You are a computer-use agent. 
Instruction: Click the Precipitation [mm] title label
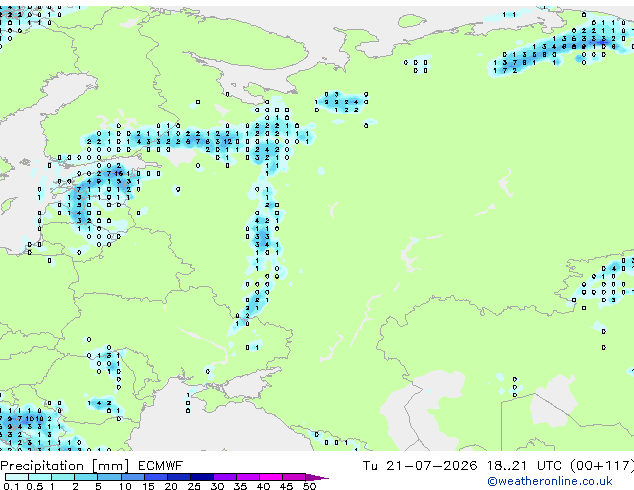tap(65, 466)
